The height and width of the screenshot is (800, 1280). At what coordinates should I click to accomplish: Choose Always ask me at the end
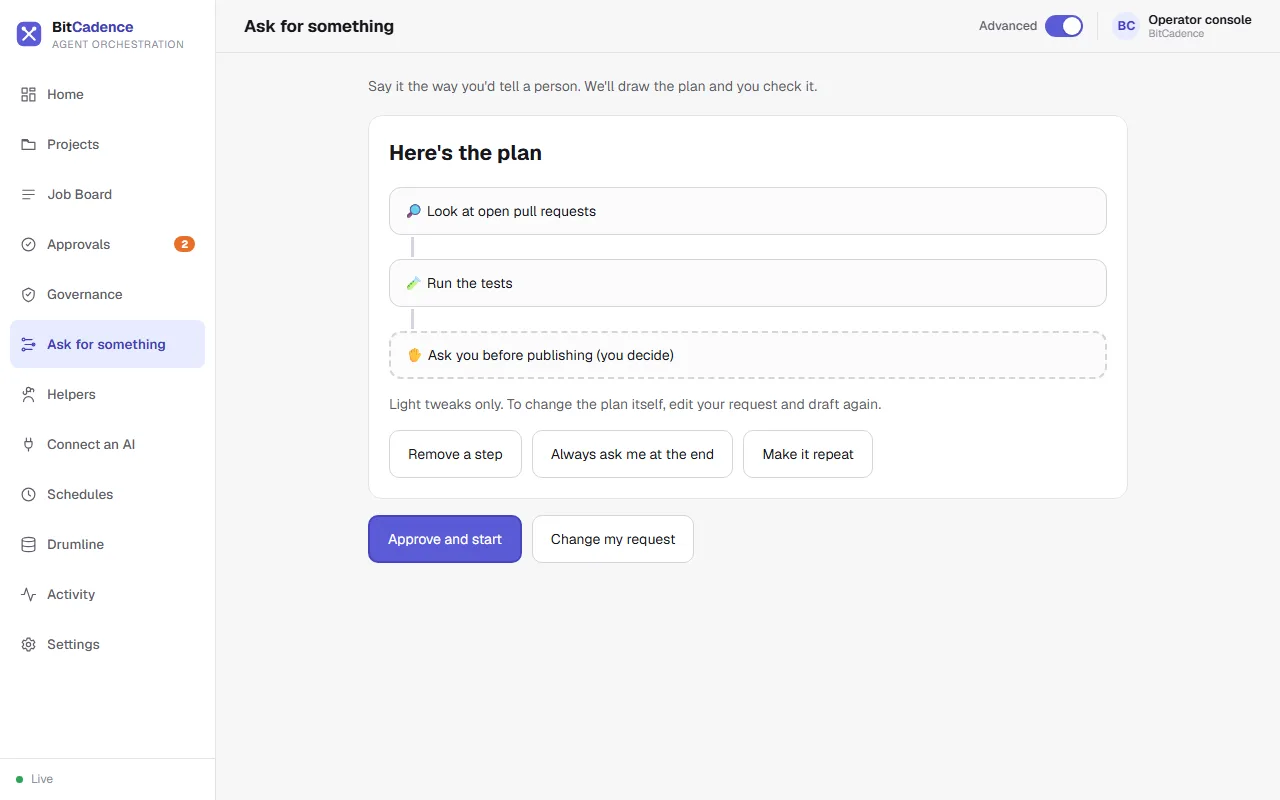(632, 454)
